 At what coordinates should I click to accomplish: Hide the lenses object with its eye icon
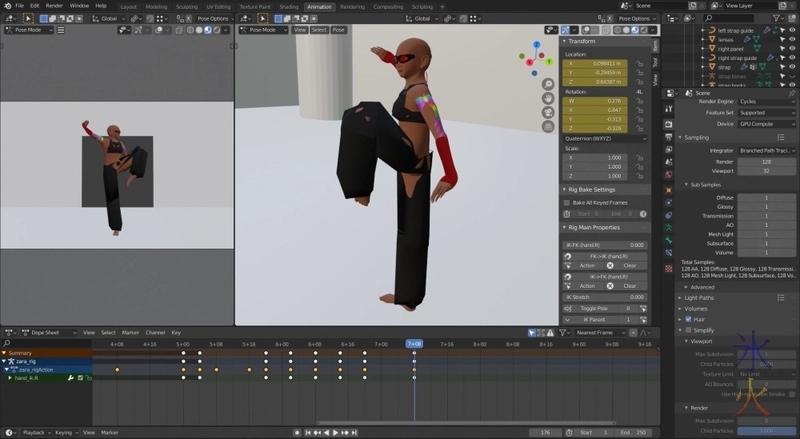tap(791, 39)
